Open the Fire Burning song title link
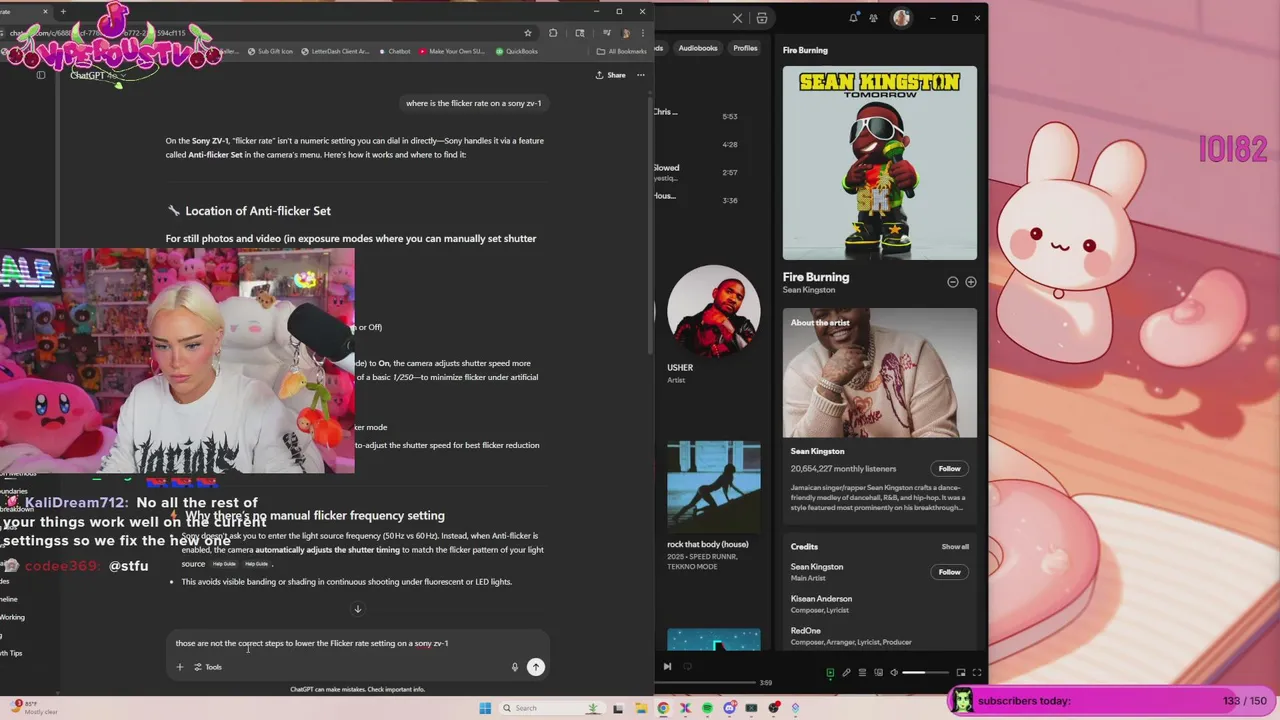This screenshot has height=720, width=1280. [x=816, y=277]
